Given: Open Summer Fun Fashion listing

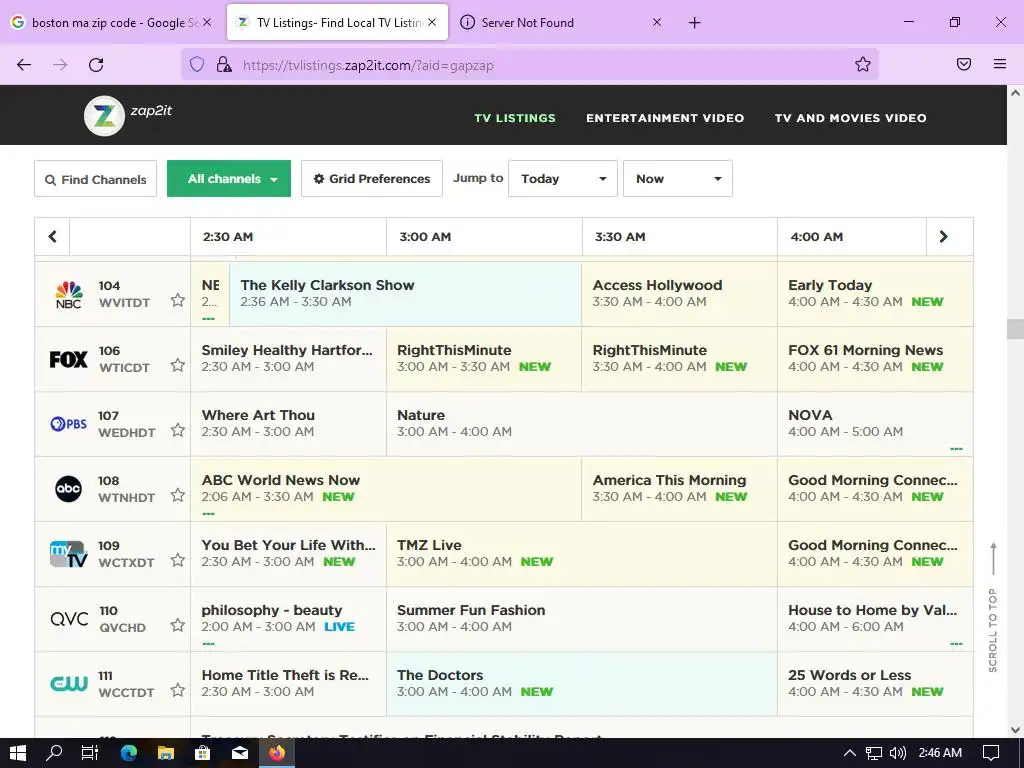Looking at the screenshot, I should tap(581, 618).
